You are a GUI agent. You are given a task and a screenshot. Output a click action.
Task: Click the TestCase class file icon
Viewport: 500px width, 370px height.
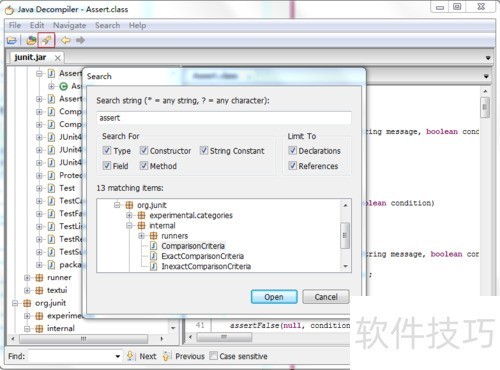point(51,201)
